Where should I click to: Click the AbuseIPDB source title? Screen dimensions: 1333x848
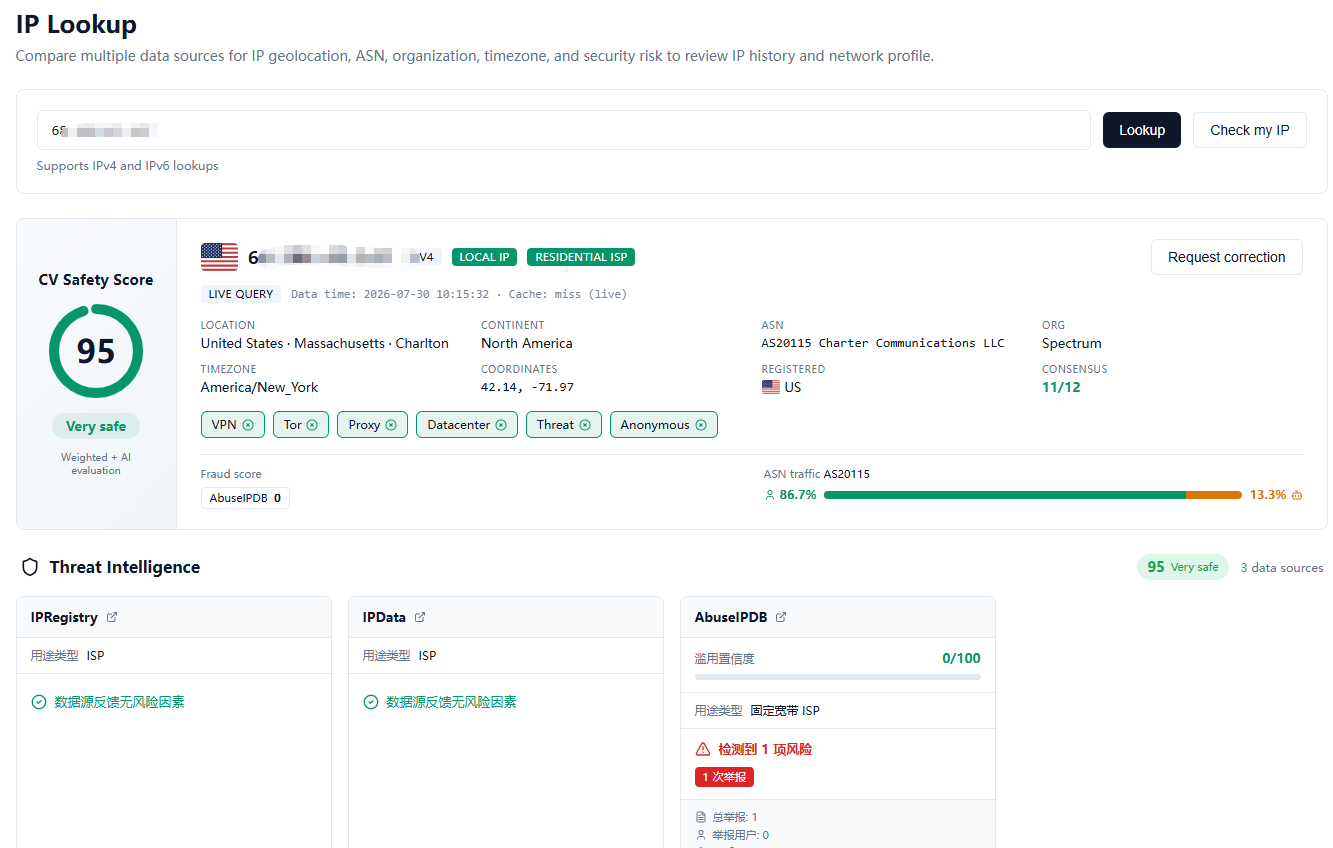731,617
